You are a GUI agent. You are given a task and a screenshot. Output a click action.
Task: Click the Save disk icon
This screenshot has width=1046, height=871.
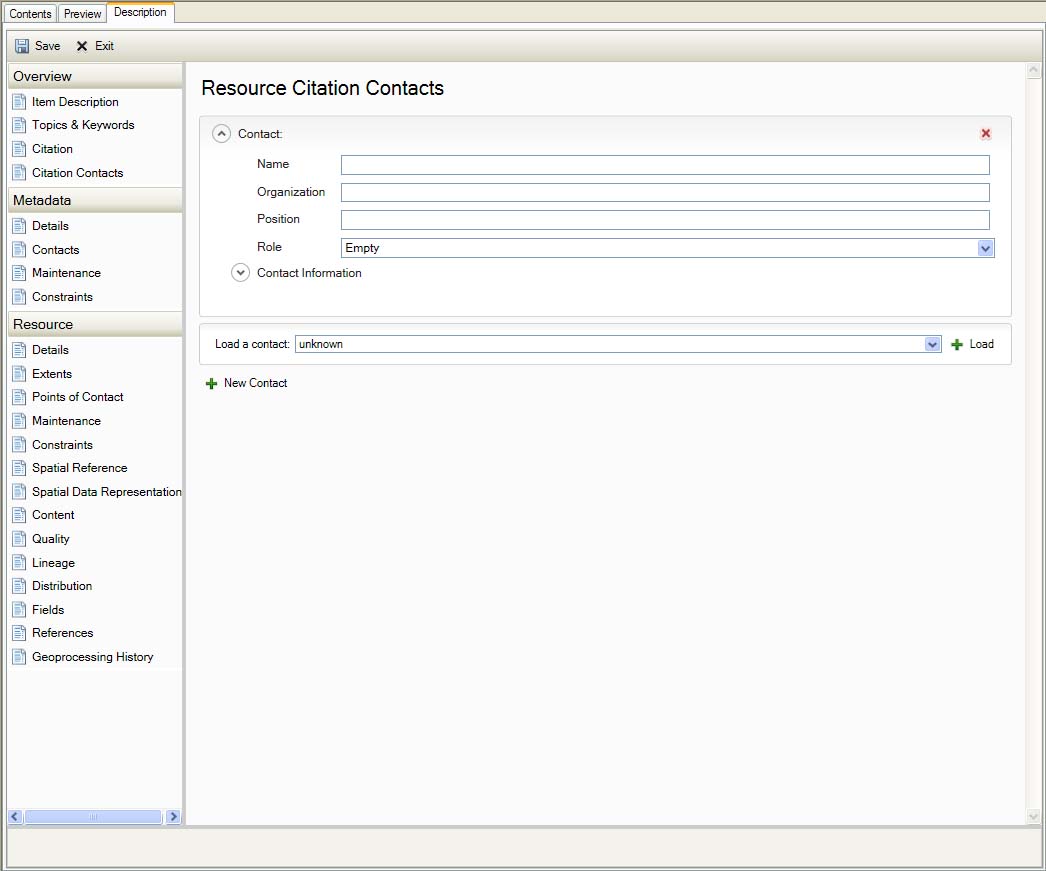tap(22, 46)
